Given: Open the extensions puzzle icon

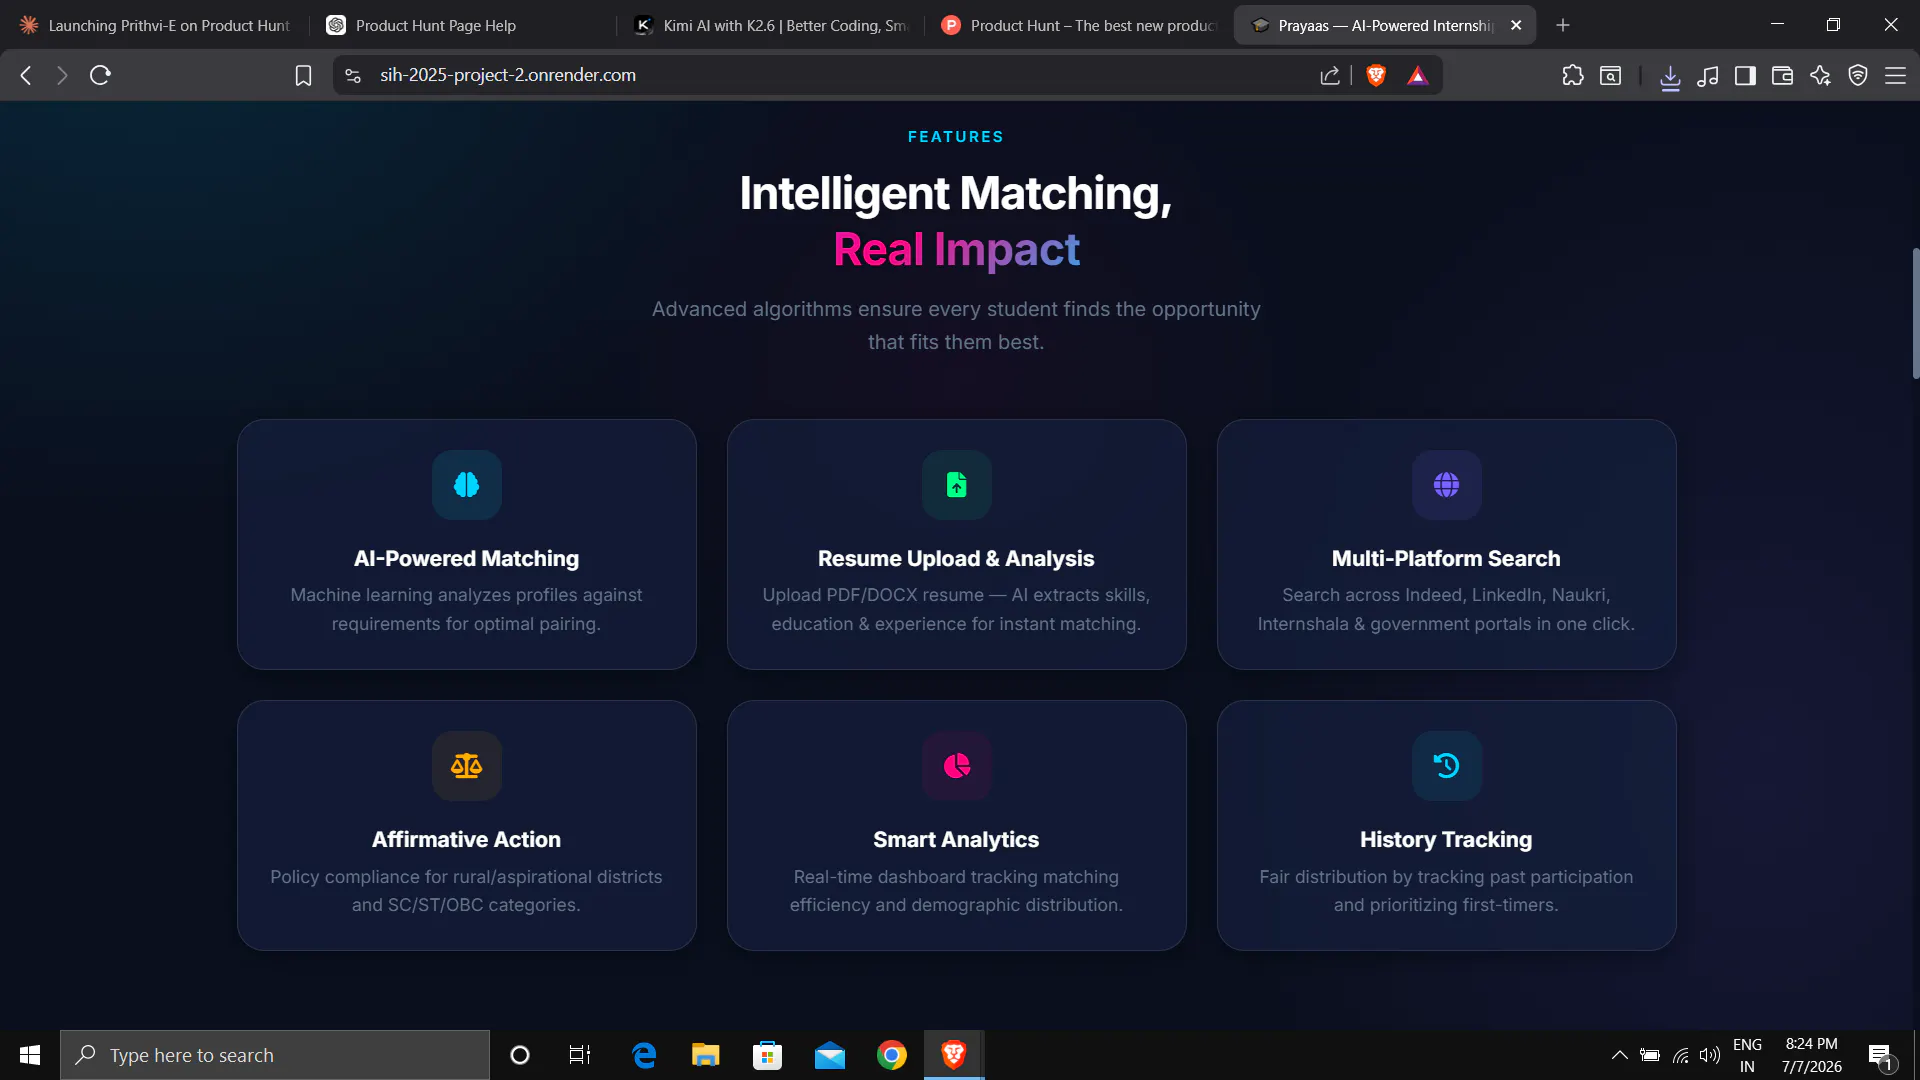Looking at the screenshot, I should point(1573,75).
